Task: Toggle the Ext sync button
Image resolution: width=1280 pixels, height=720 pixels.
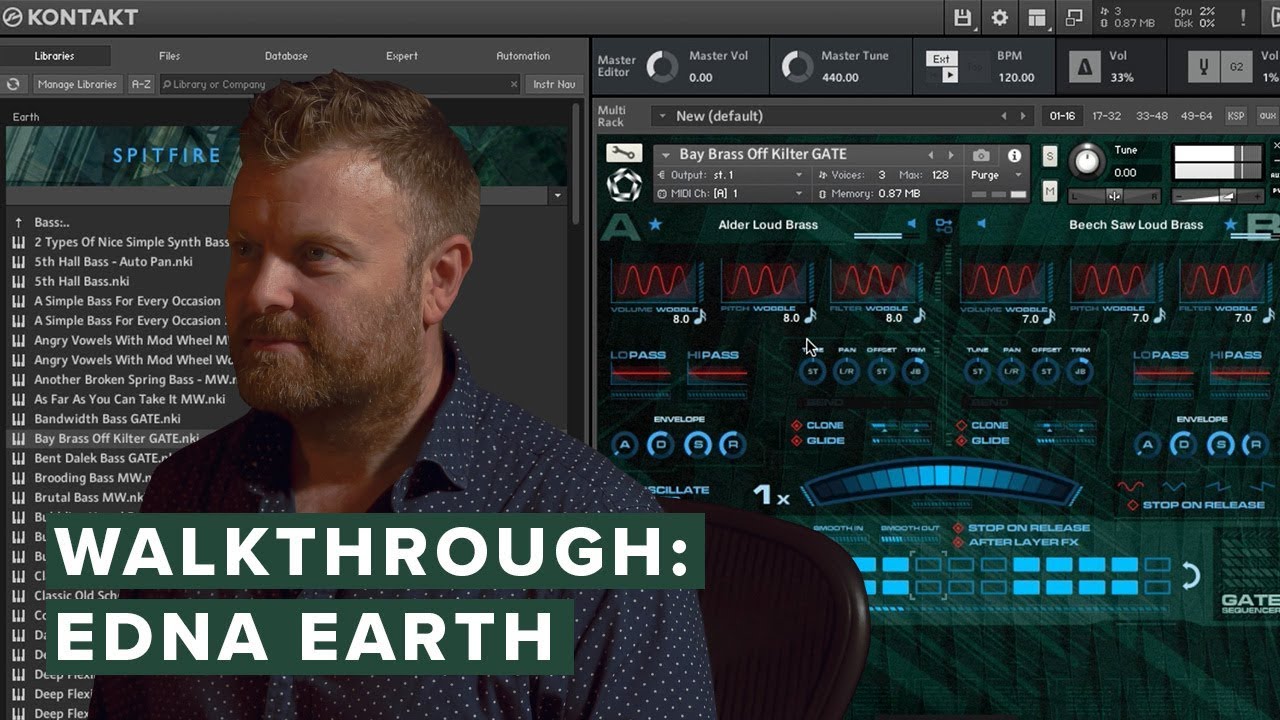Action: tap(942, 59)
